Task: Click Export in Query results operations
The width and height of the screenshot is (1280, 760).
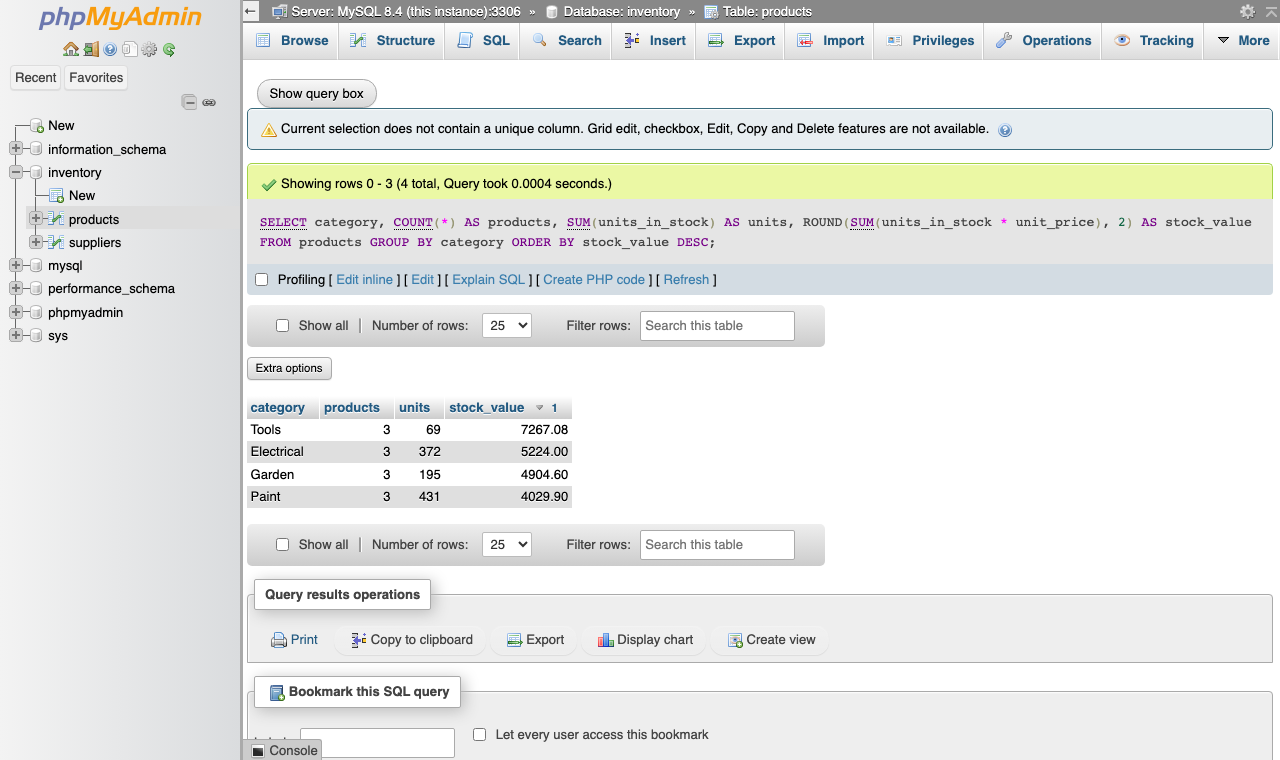Action: click(535, 640)
